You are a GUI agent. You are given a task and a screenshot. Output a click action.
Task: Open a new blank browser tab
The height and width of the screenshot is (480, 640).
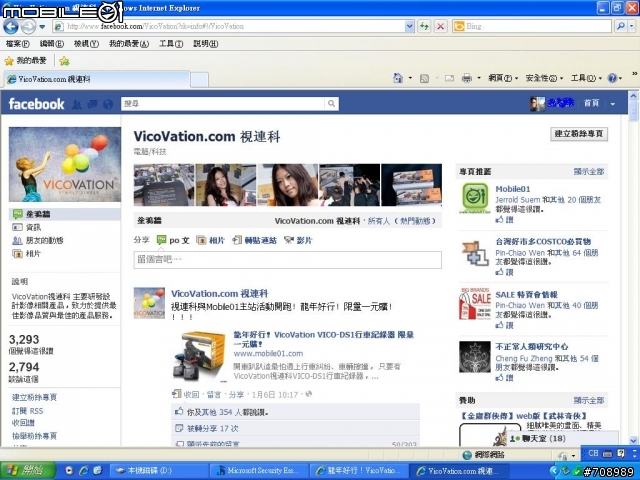pyautogui.click(x=200, y=80)
